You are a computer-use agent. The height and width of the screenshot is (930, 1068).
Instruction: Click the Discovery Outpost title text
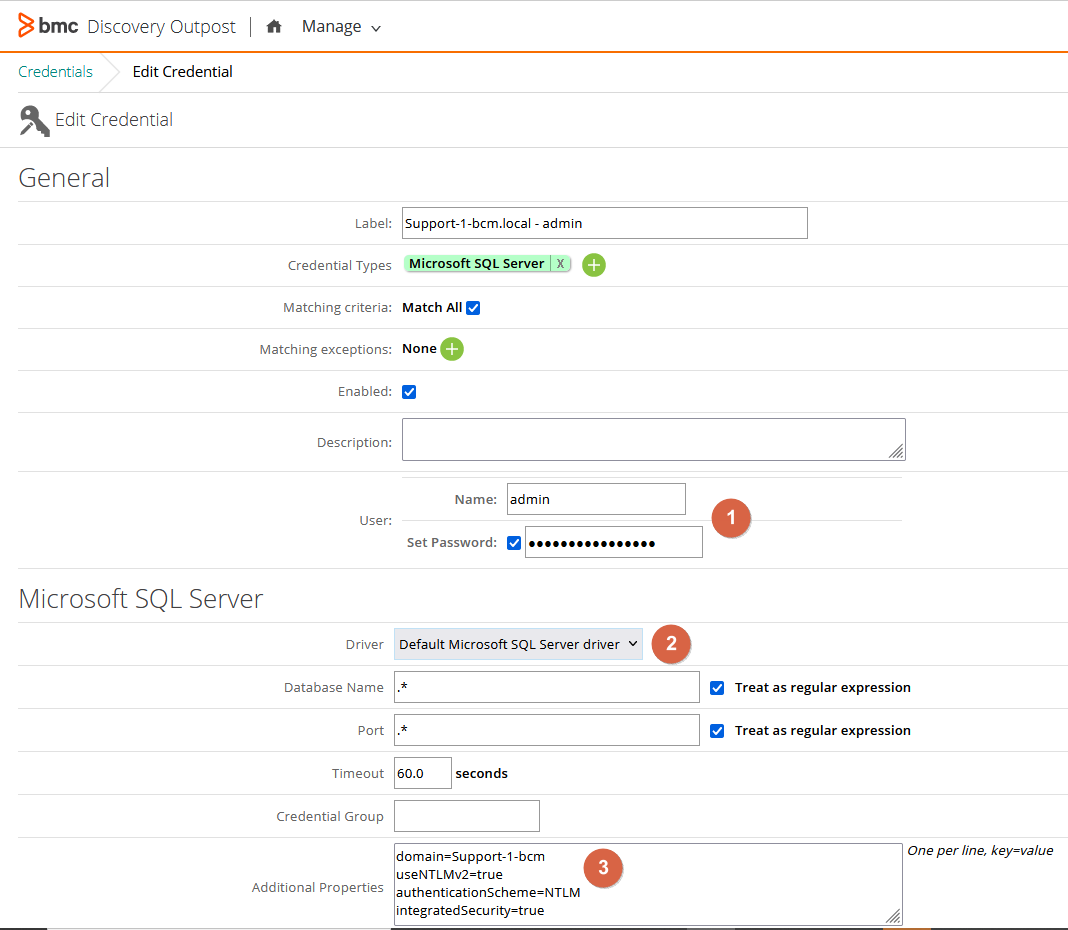(x=161, y=27)
